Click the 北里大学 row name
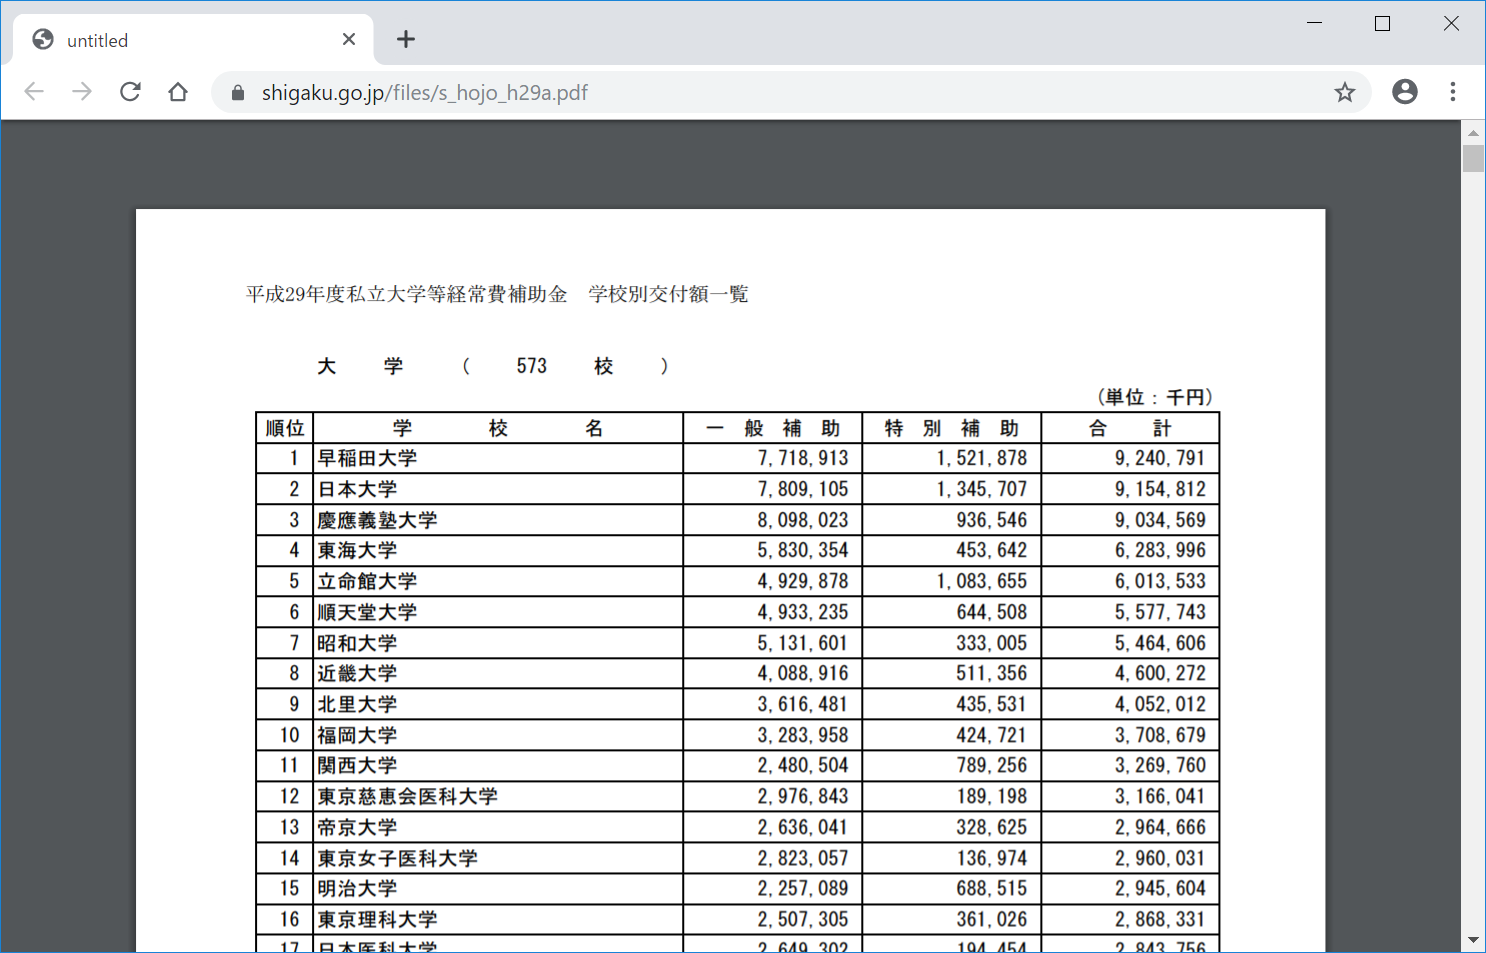The height and width of the screenshot is (953, 1486). (x=357, y=704)
